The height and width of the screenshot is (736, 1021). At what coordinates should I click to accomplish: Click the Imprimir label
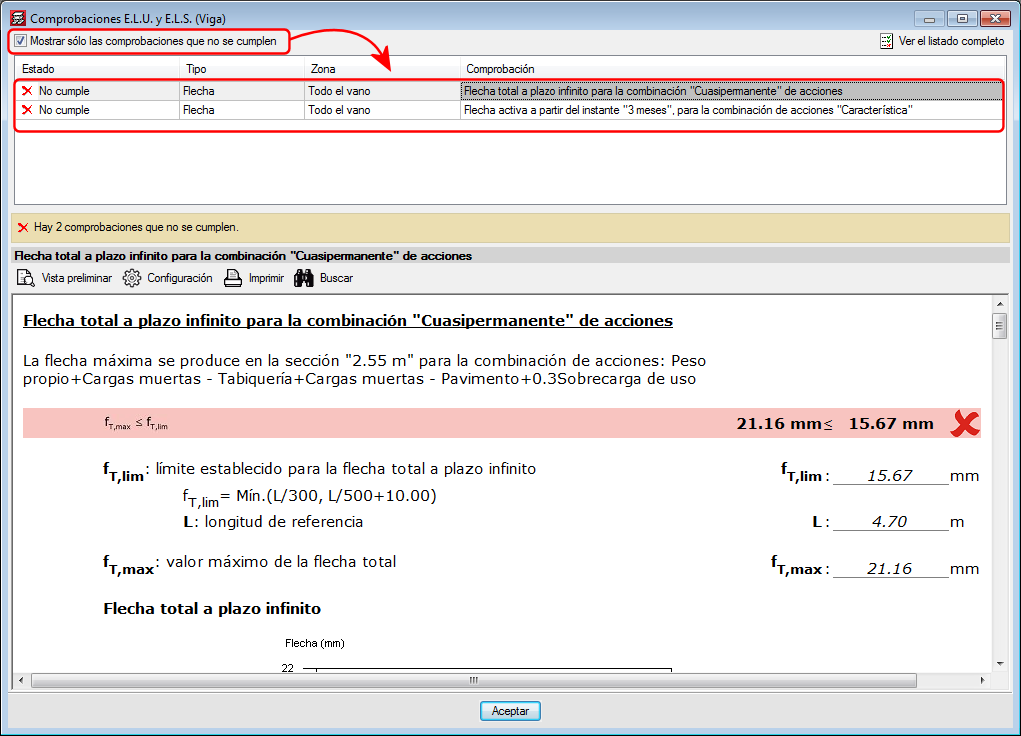point(266,278)
